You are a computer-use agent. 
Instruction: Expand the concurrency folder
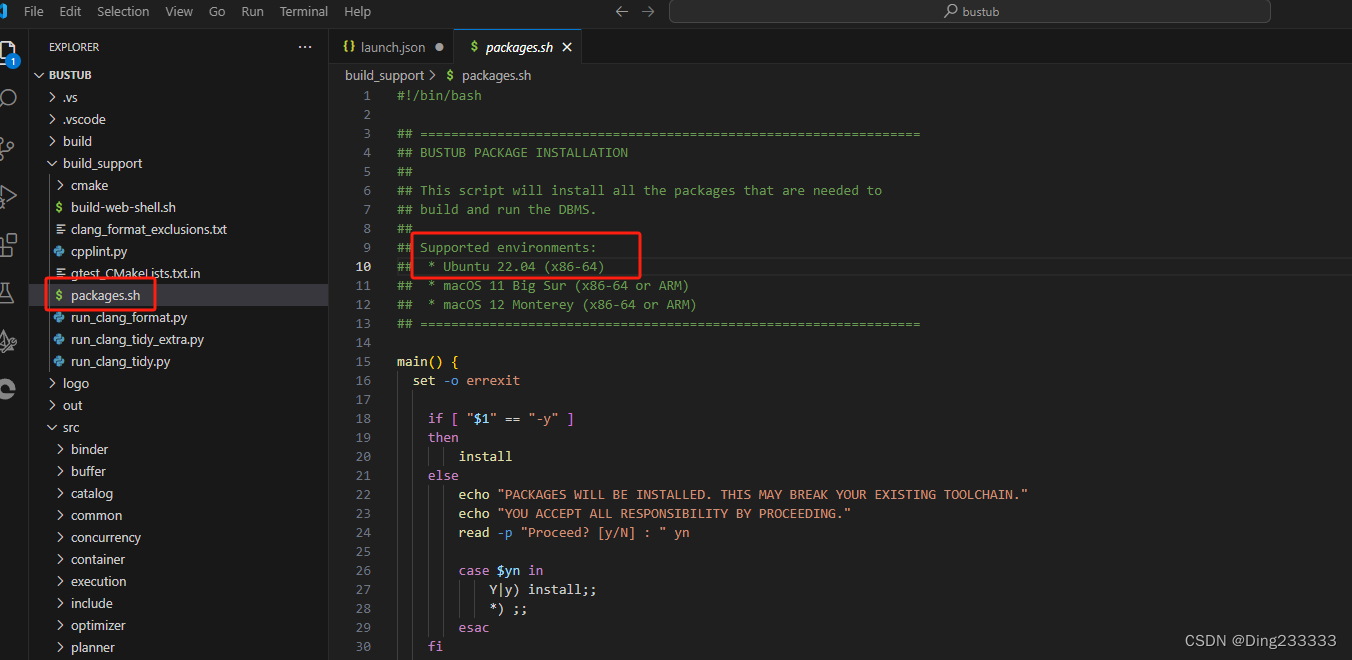click(x=106, y=537)
